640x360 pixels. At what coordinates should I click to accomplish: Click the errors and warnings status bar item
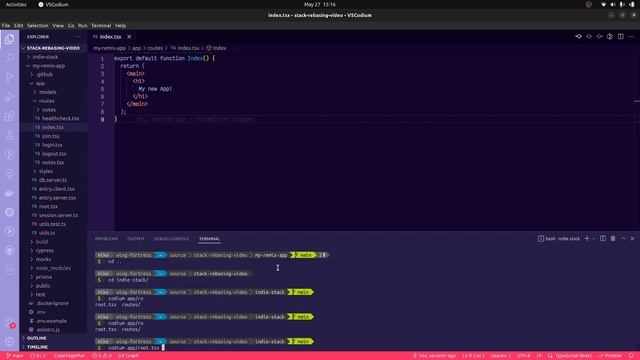[102, 356]
